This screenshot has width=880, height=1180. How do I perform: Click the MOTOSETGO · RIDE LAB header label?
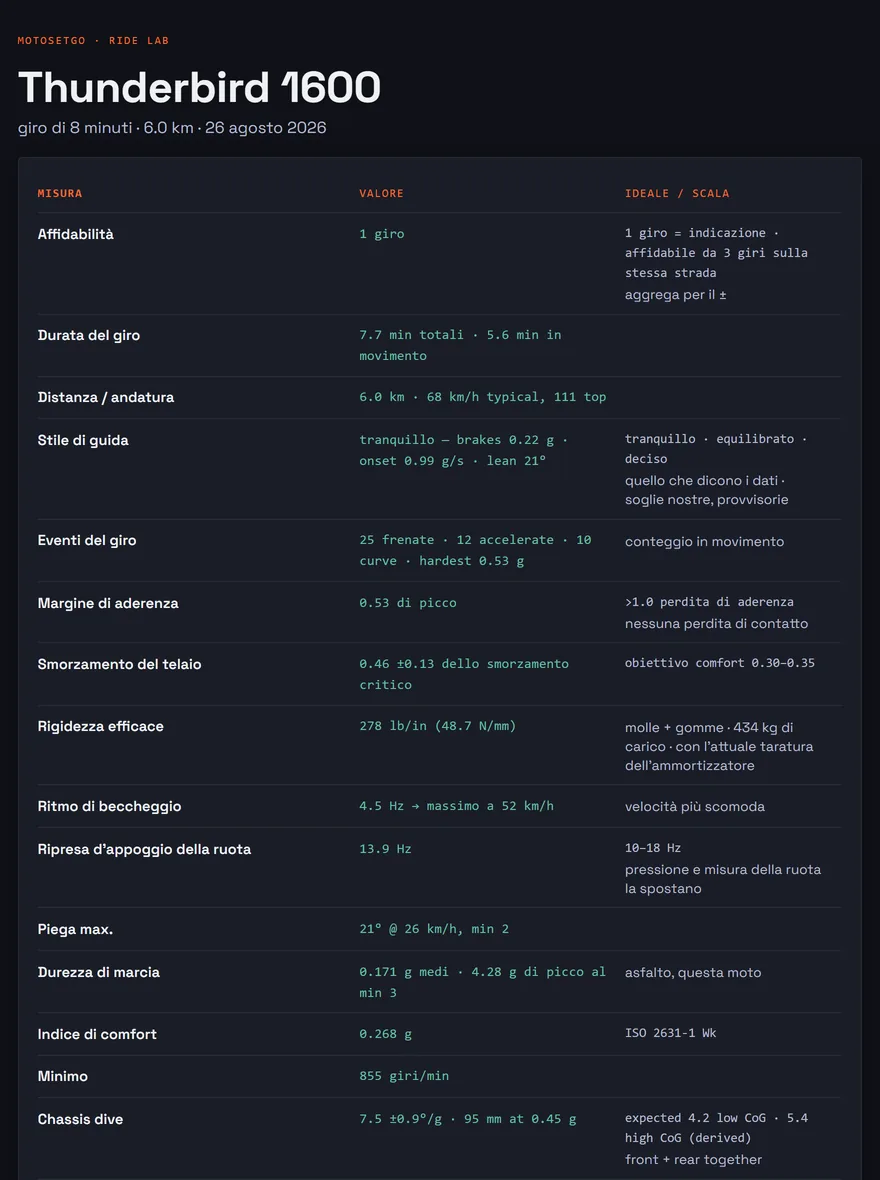pyautogui.click(x=93, y=41)
